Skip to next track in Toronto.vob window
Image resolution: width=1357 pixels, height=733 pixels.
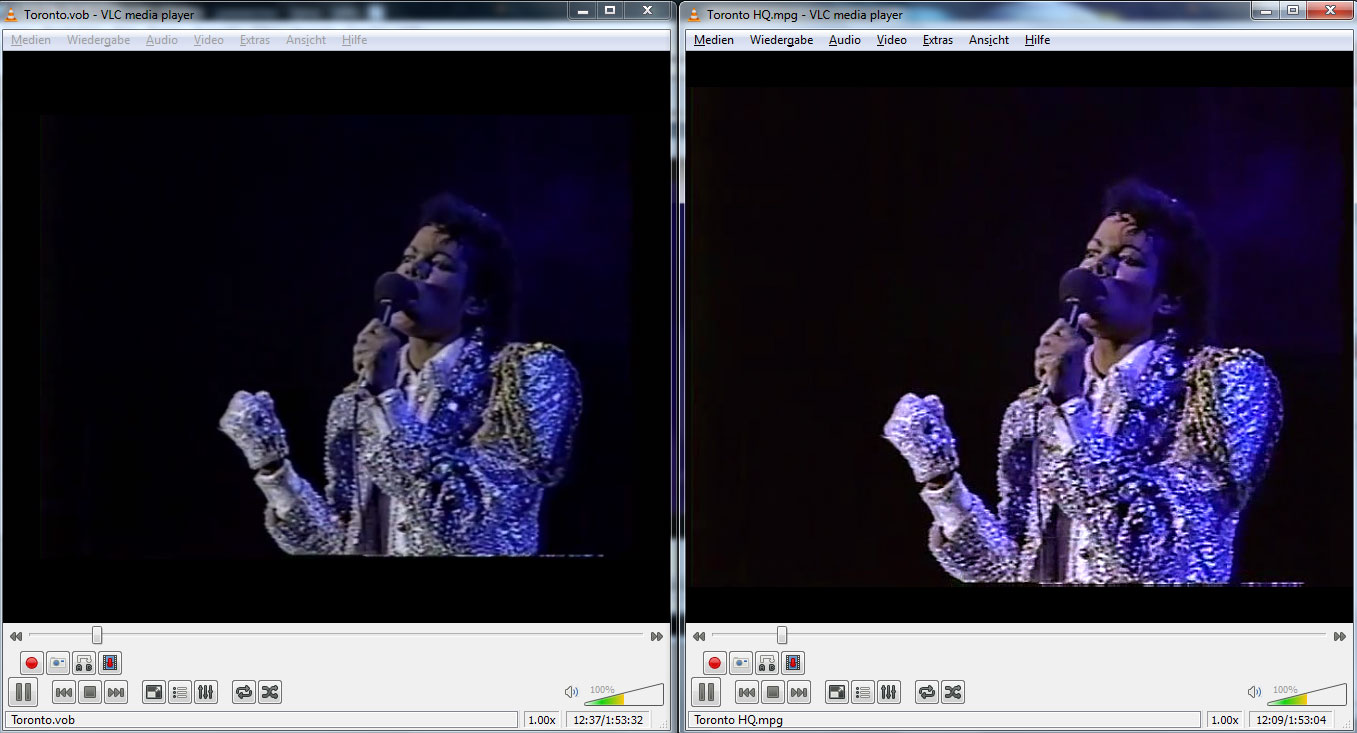[x=116, y=692]
